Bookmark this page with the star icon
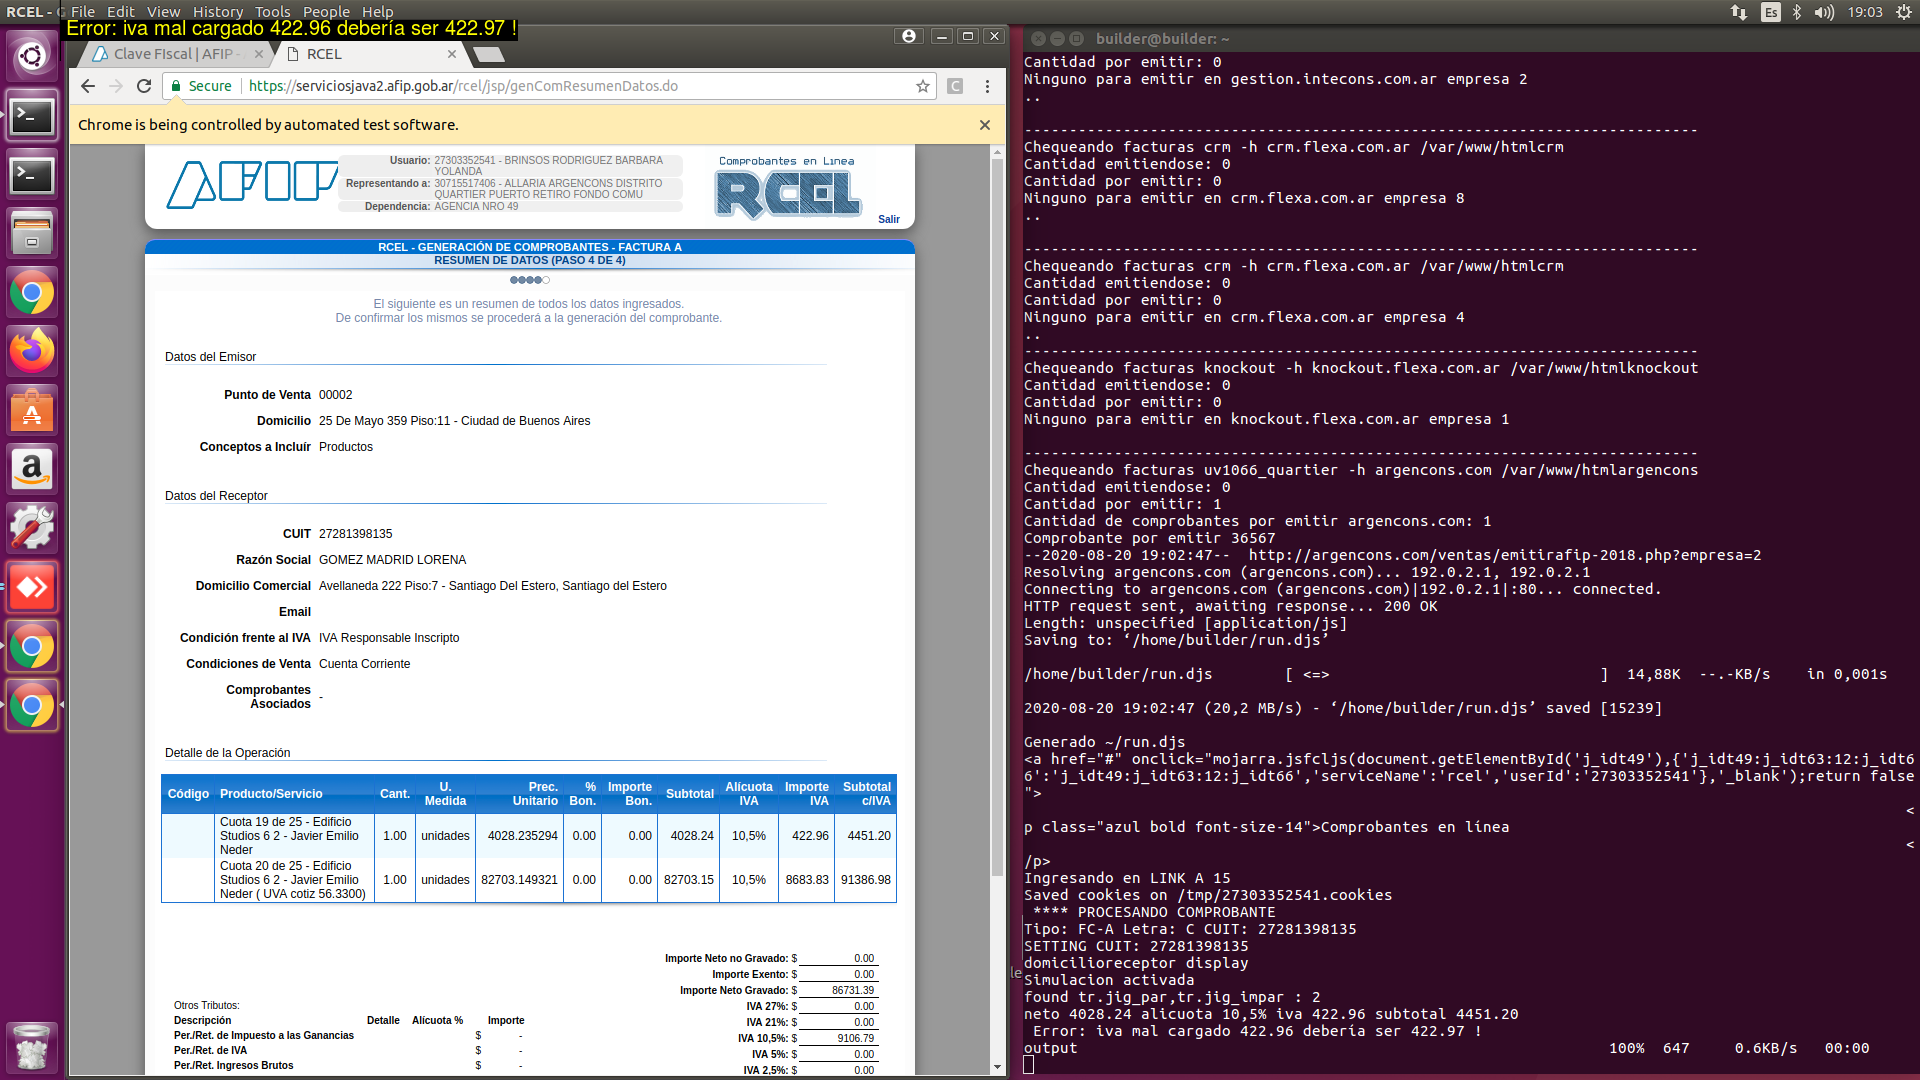This screenshot has width=1920, height=1080. click(x=922, y=86)
